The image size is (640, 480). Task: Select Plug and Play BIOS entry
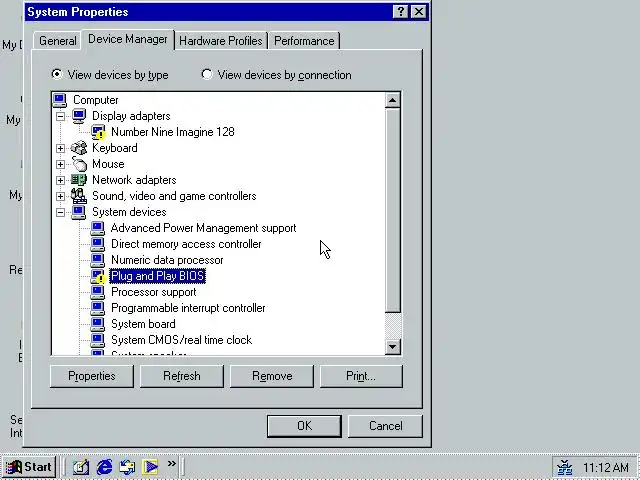pyautogui.click(x=158, y=276)
